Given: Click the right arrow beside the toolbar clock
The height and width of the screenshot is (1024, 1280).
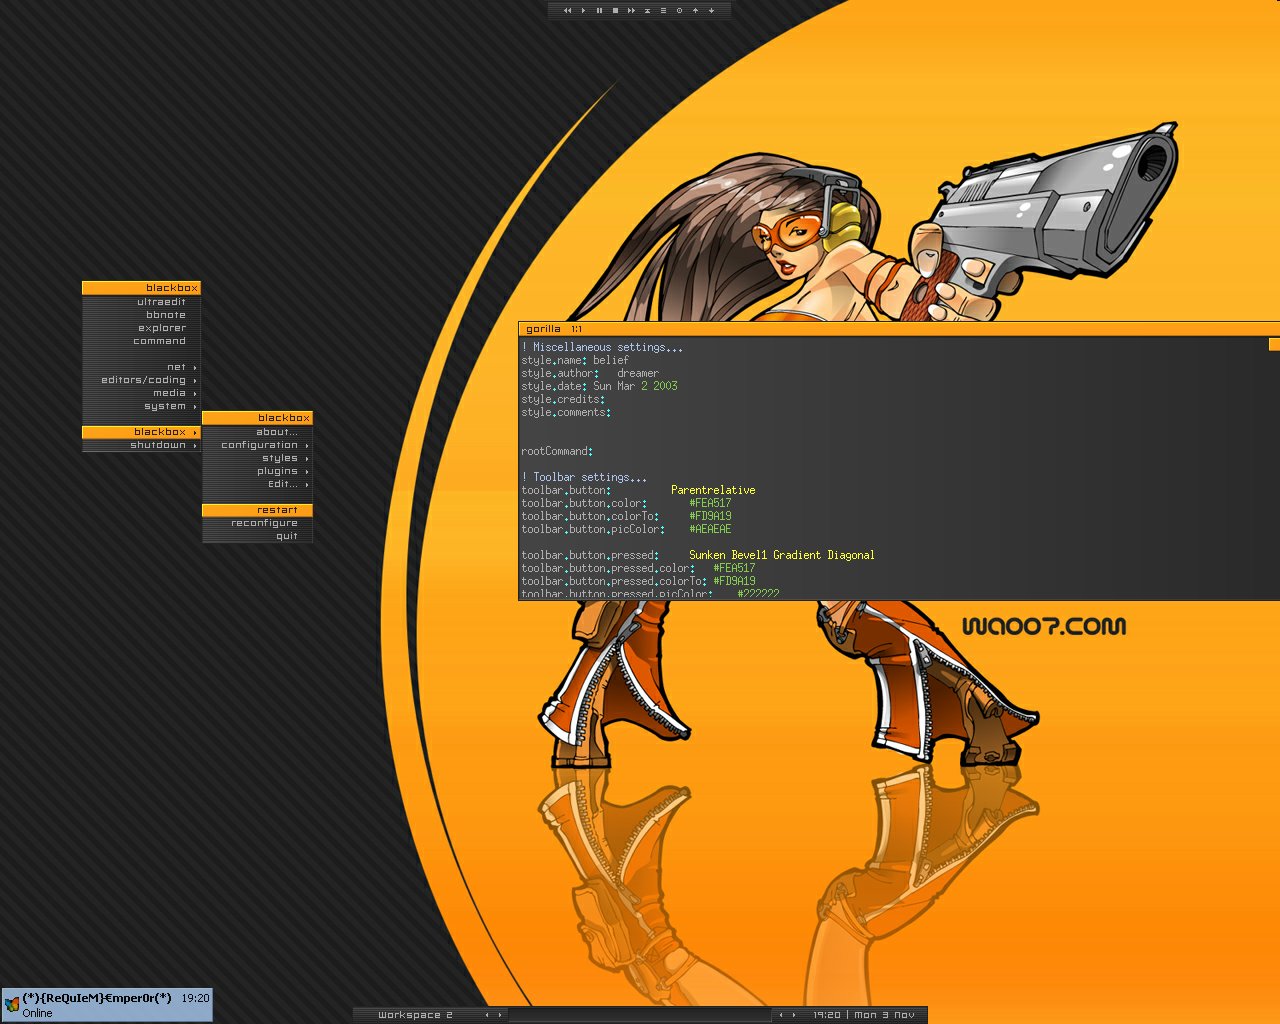Looking at the screenshot, I should (x=794, y=1015).
